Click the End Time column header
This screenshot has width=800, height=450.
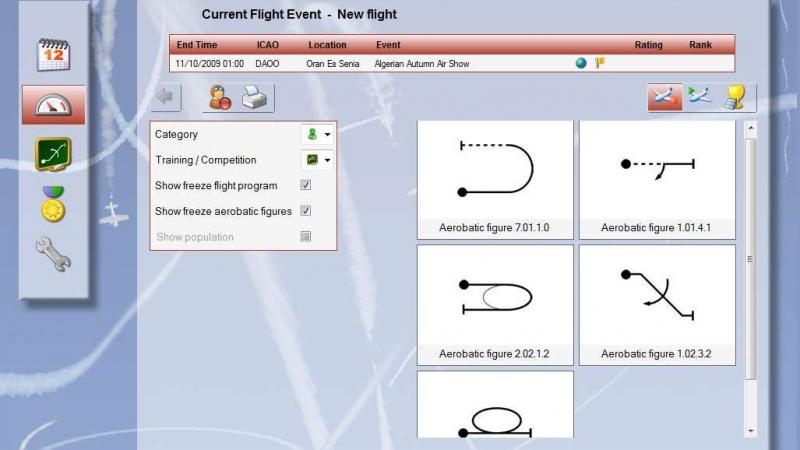point(198,45)
